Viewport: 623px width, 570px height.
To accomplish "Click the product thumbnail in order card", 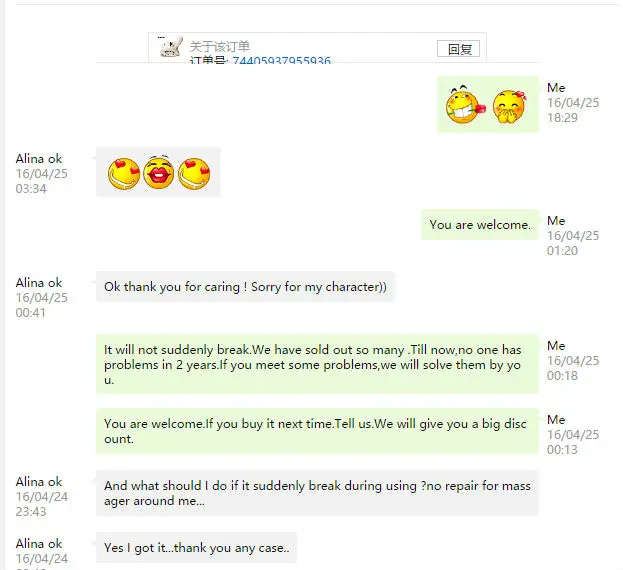I will tap(171, 46).
